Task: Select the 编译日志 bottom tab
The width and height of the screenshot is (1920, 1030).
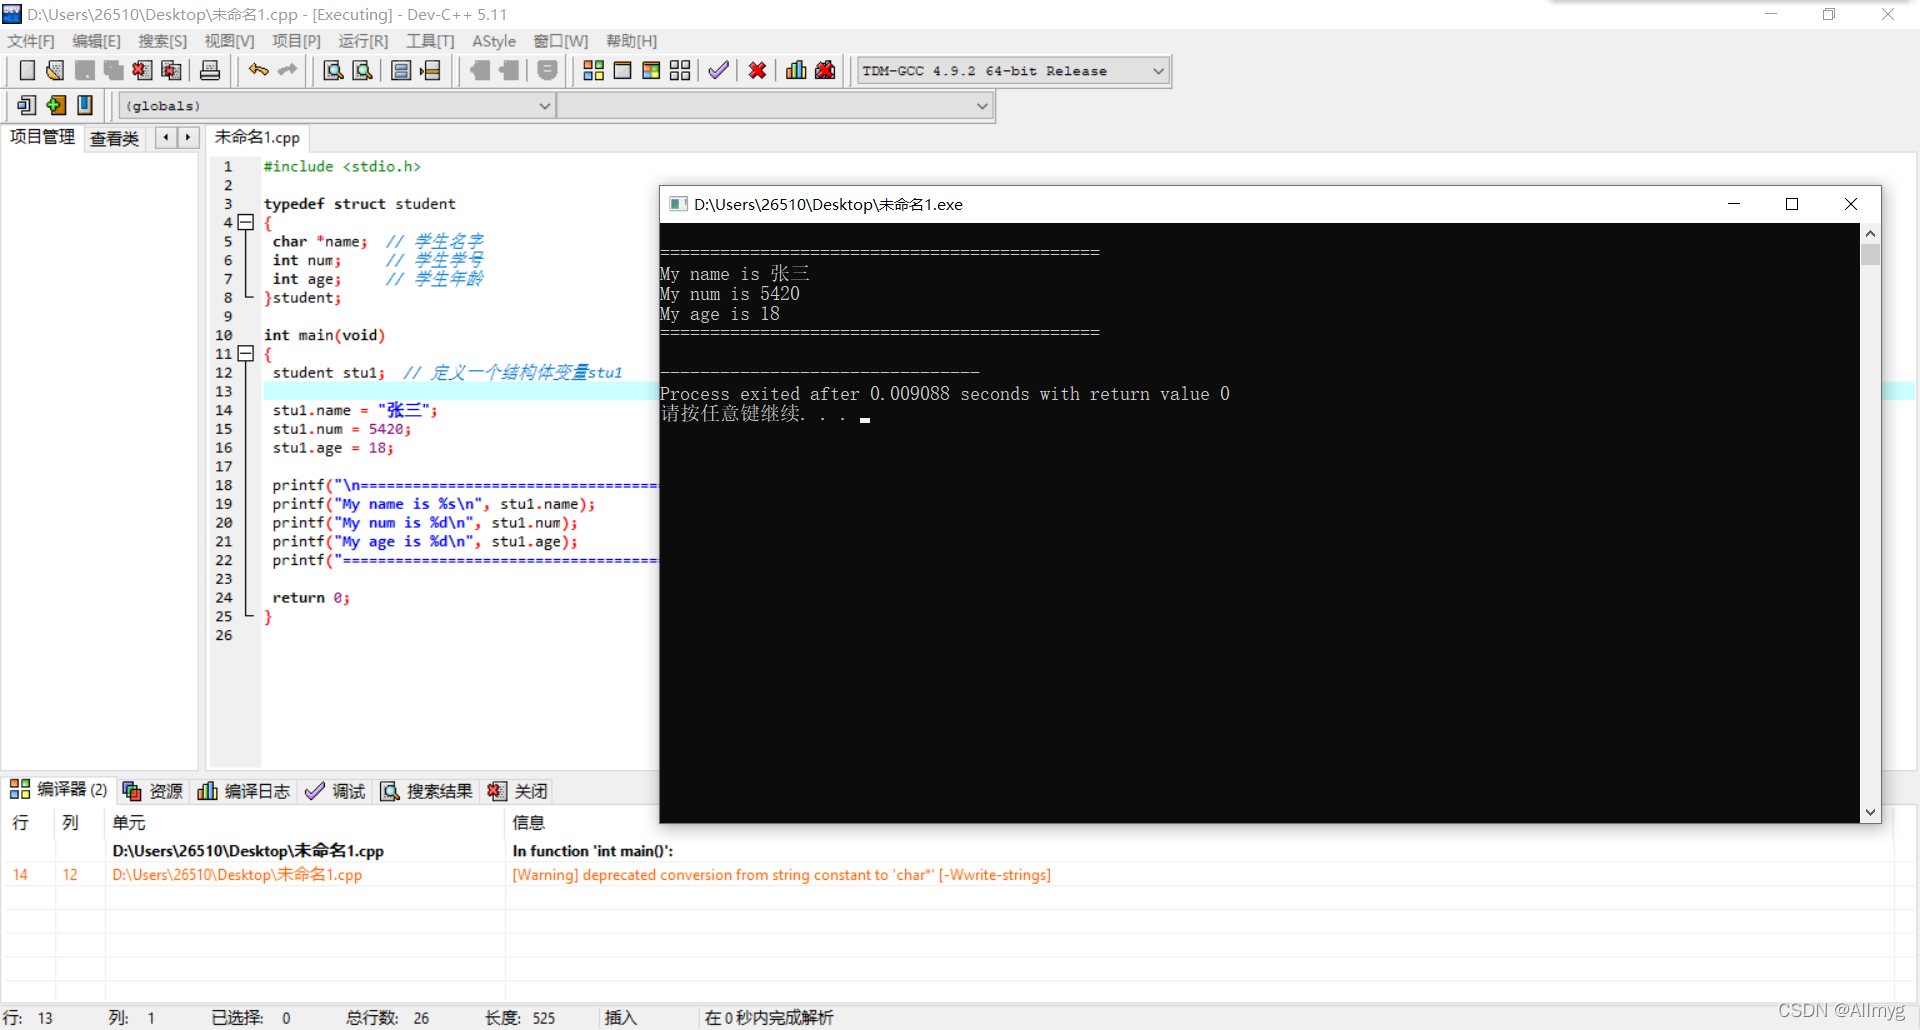Action: tap(244, 791)
